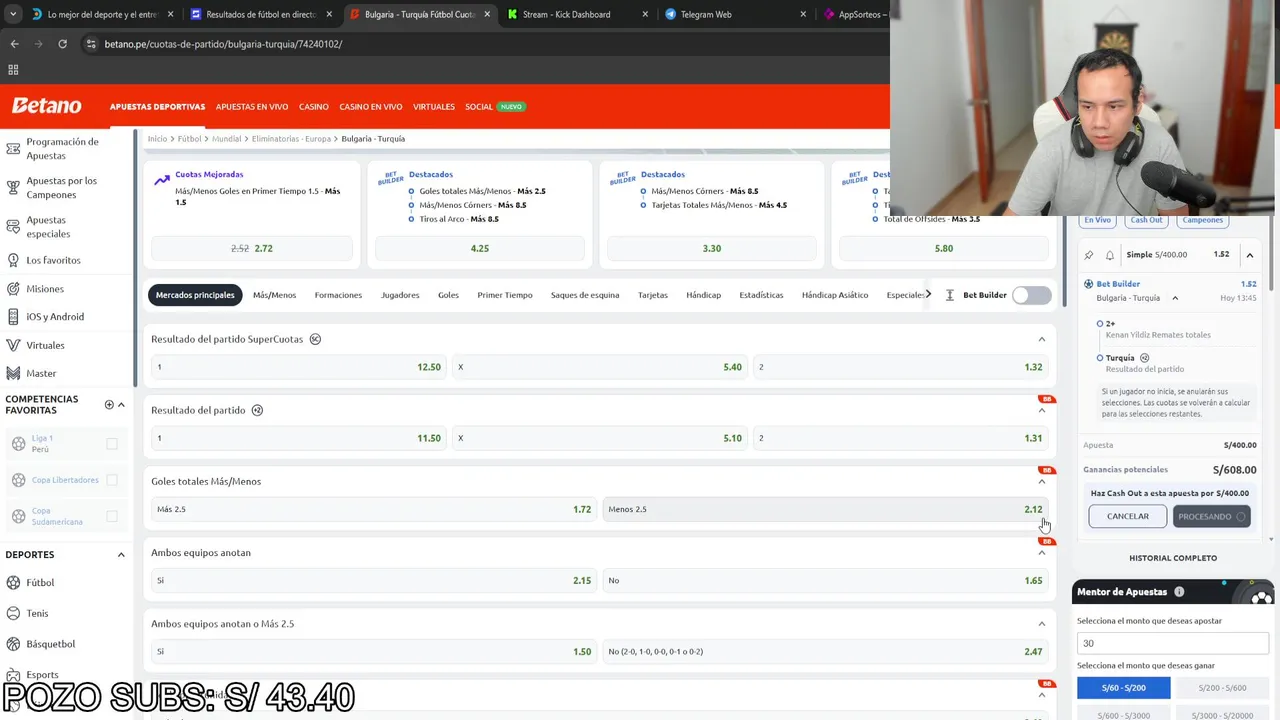The height and width of the screenshot is (720, 1280).
Task: Click Mentor de Apuestas info icon
Action: coord(1179,592)
